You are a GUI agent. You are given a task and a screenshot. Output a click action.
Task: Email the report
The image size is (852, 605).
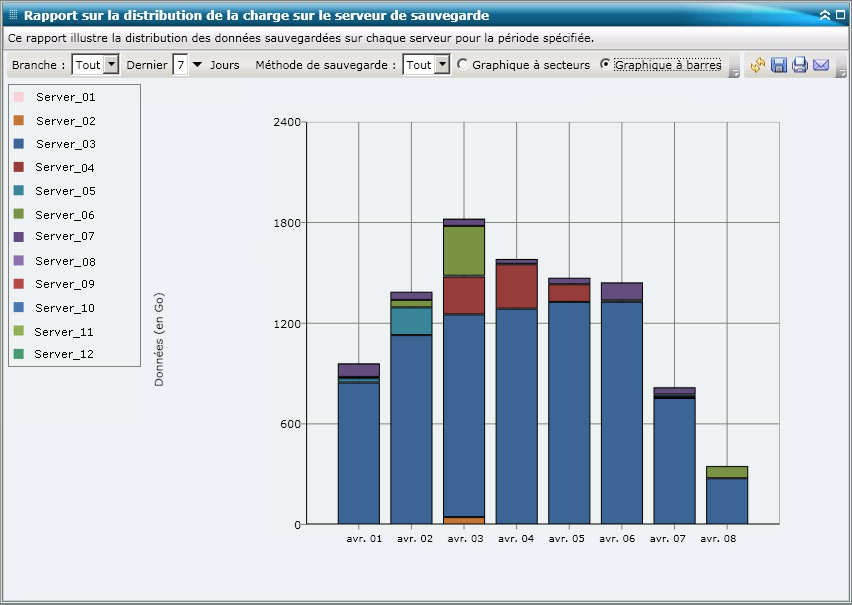[x=822, y=64]
